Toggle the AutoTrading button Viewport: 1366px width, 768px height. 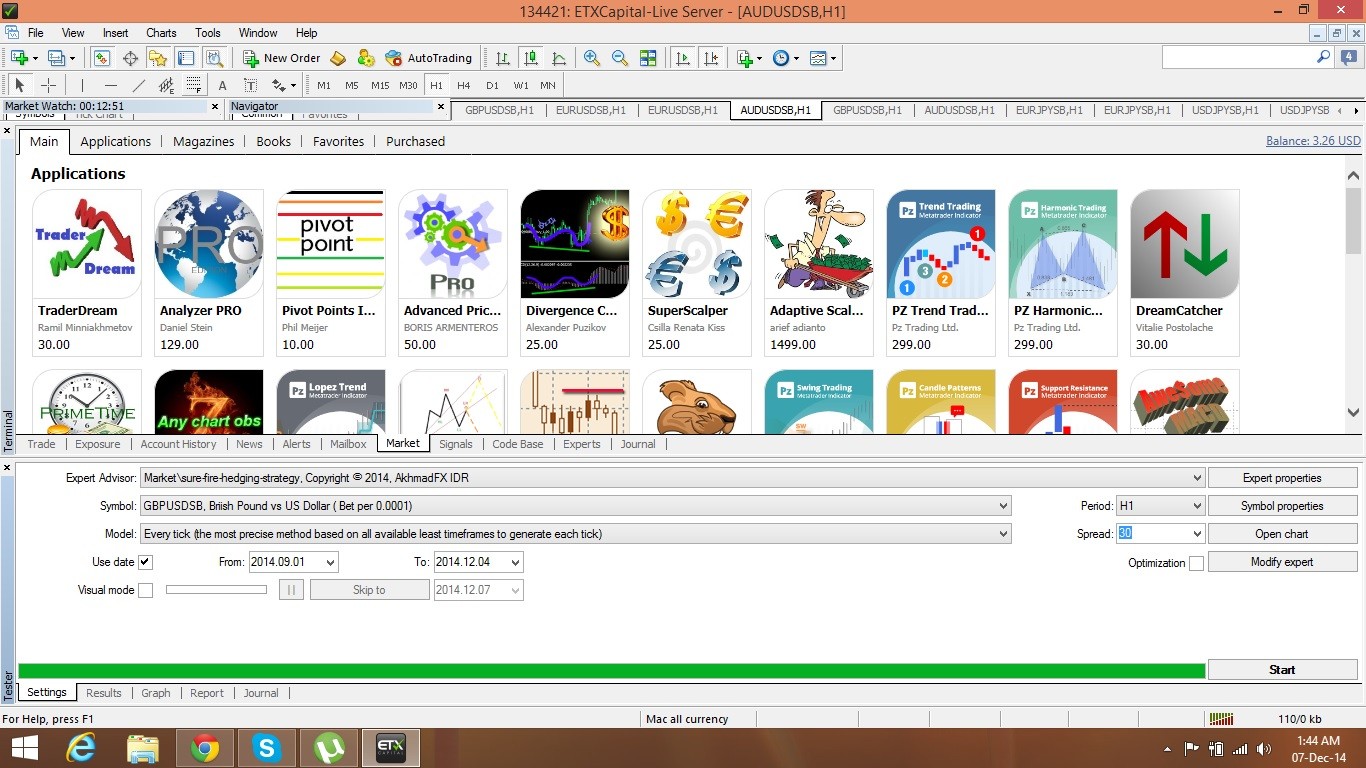coord(428,58)
